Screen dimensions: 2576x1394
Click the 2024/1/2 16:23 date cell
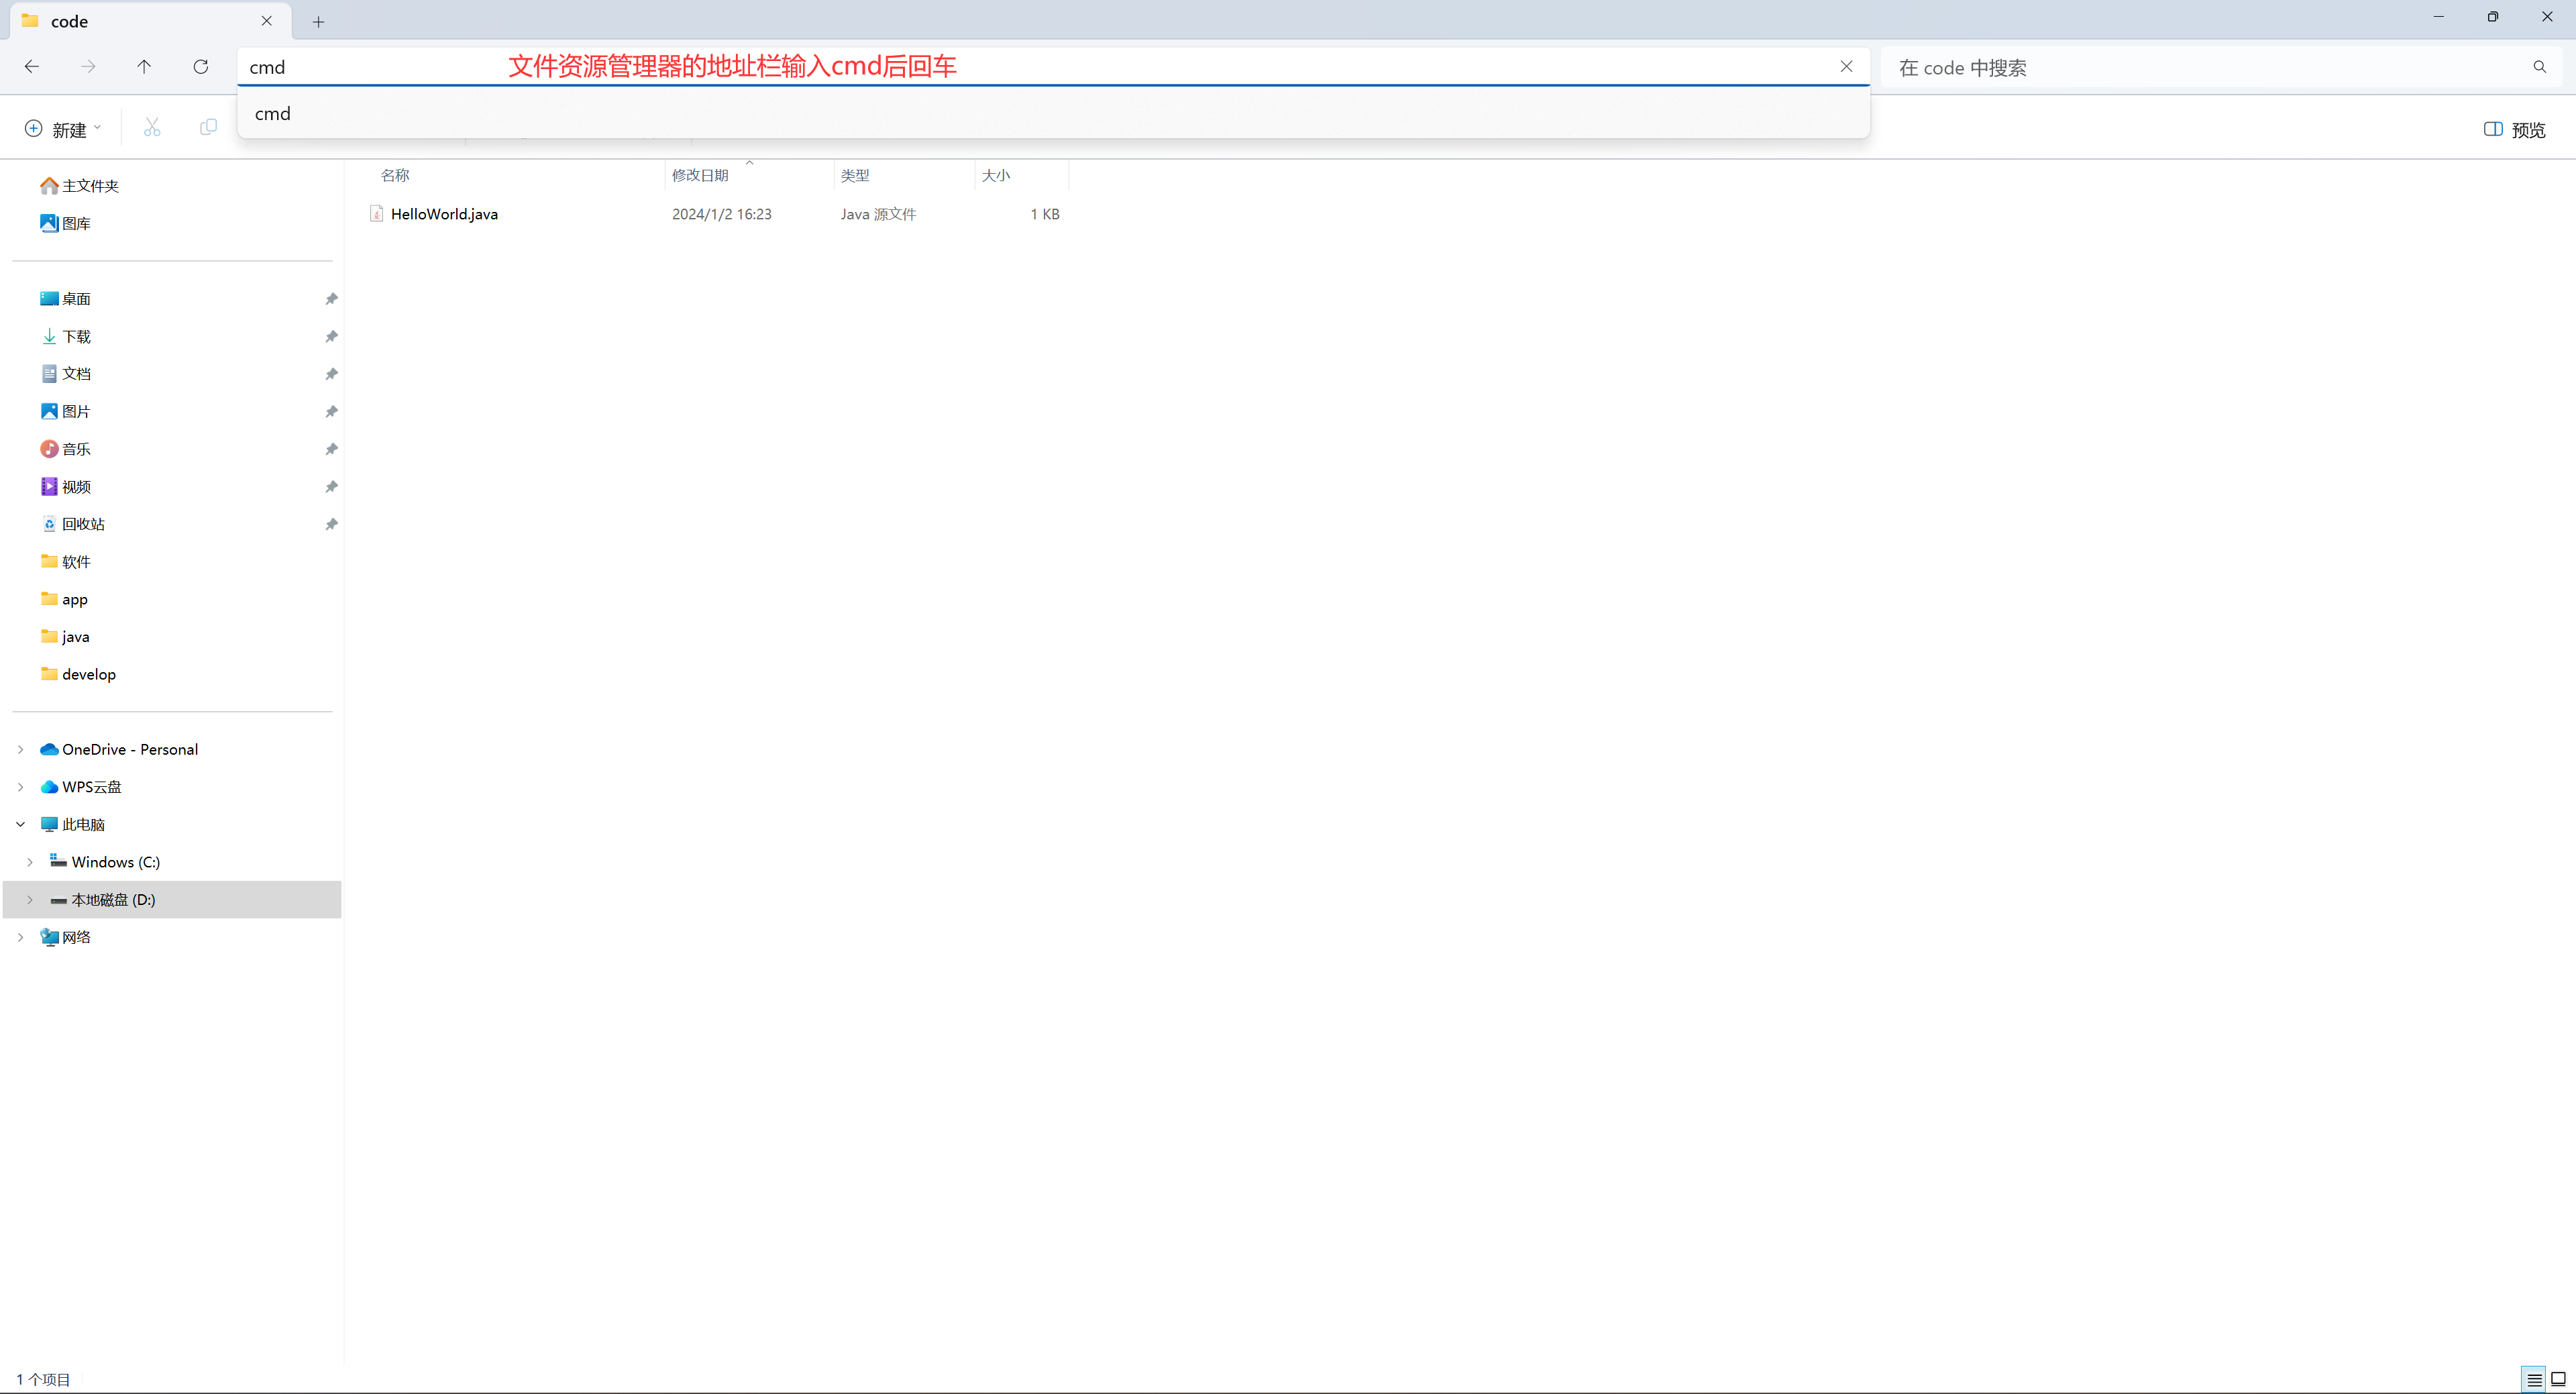tap(722, 214)
